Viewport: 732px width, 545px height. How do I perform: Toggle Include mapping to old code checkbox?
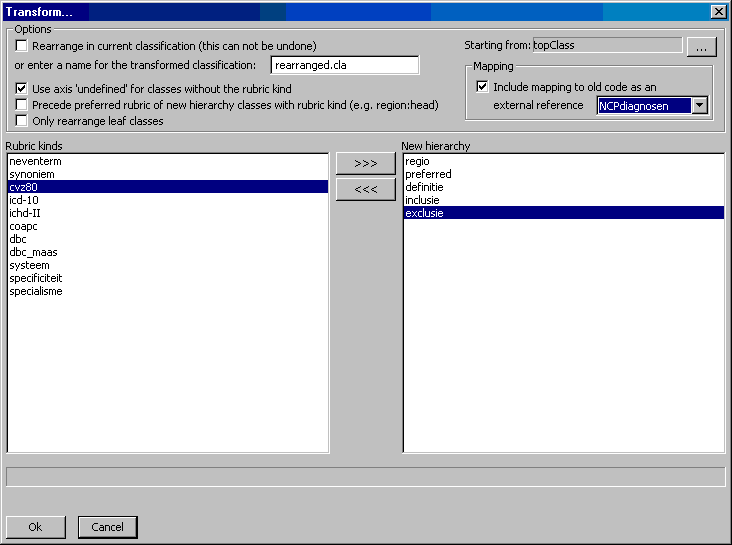point(483,88)
